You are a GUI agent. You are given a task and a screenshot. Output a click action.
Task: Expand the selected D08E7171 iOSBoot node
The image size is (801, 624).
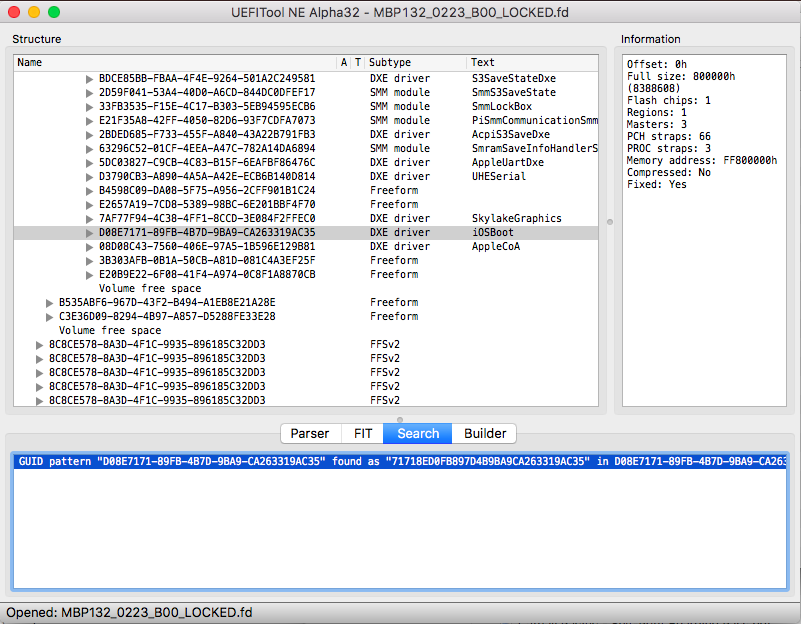89,233
